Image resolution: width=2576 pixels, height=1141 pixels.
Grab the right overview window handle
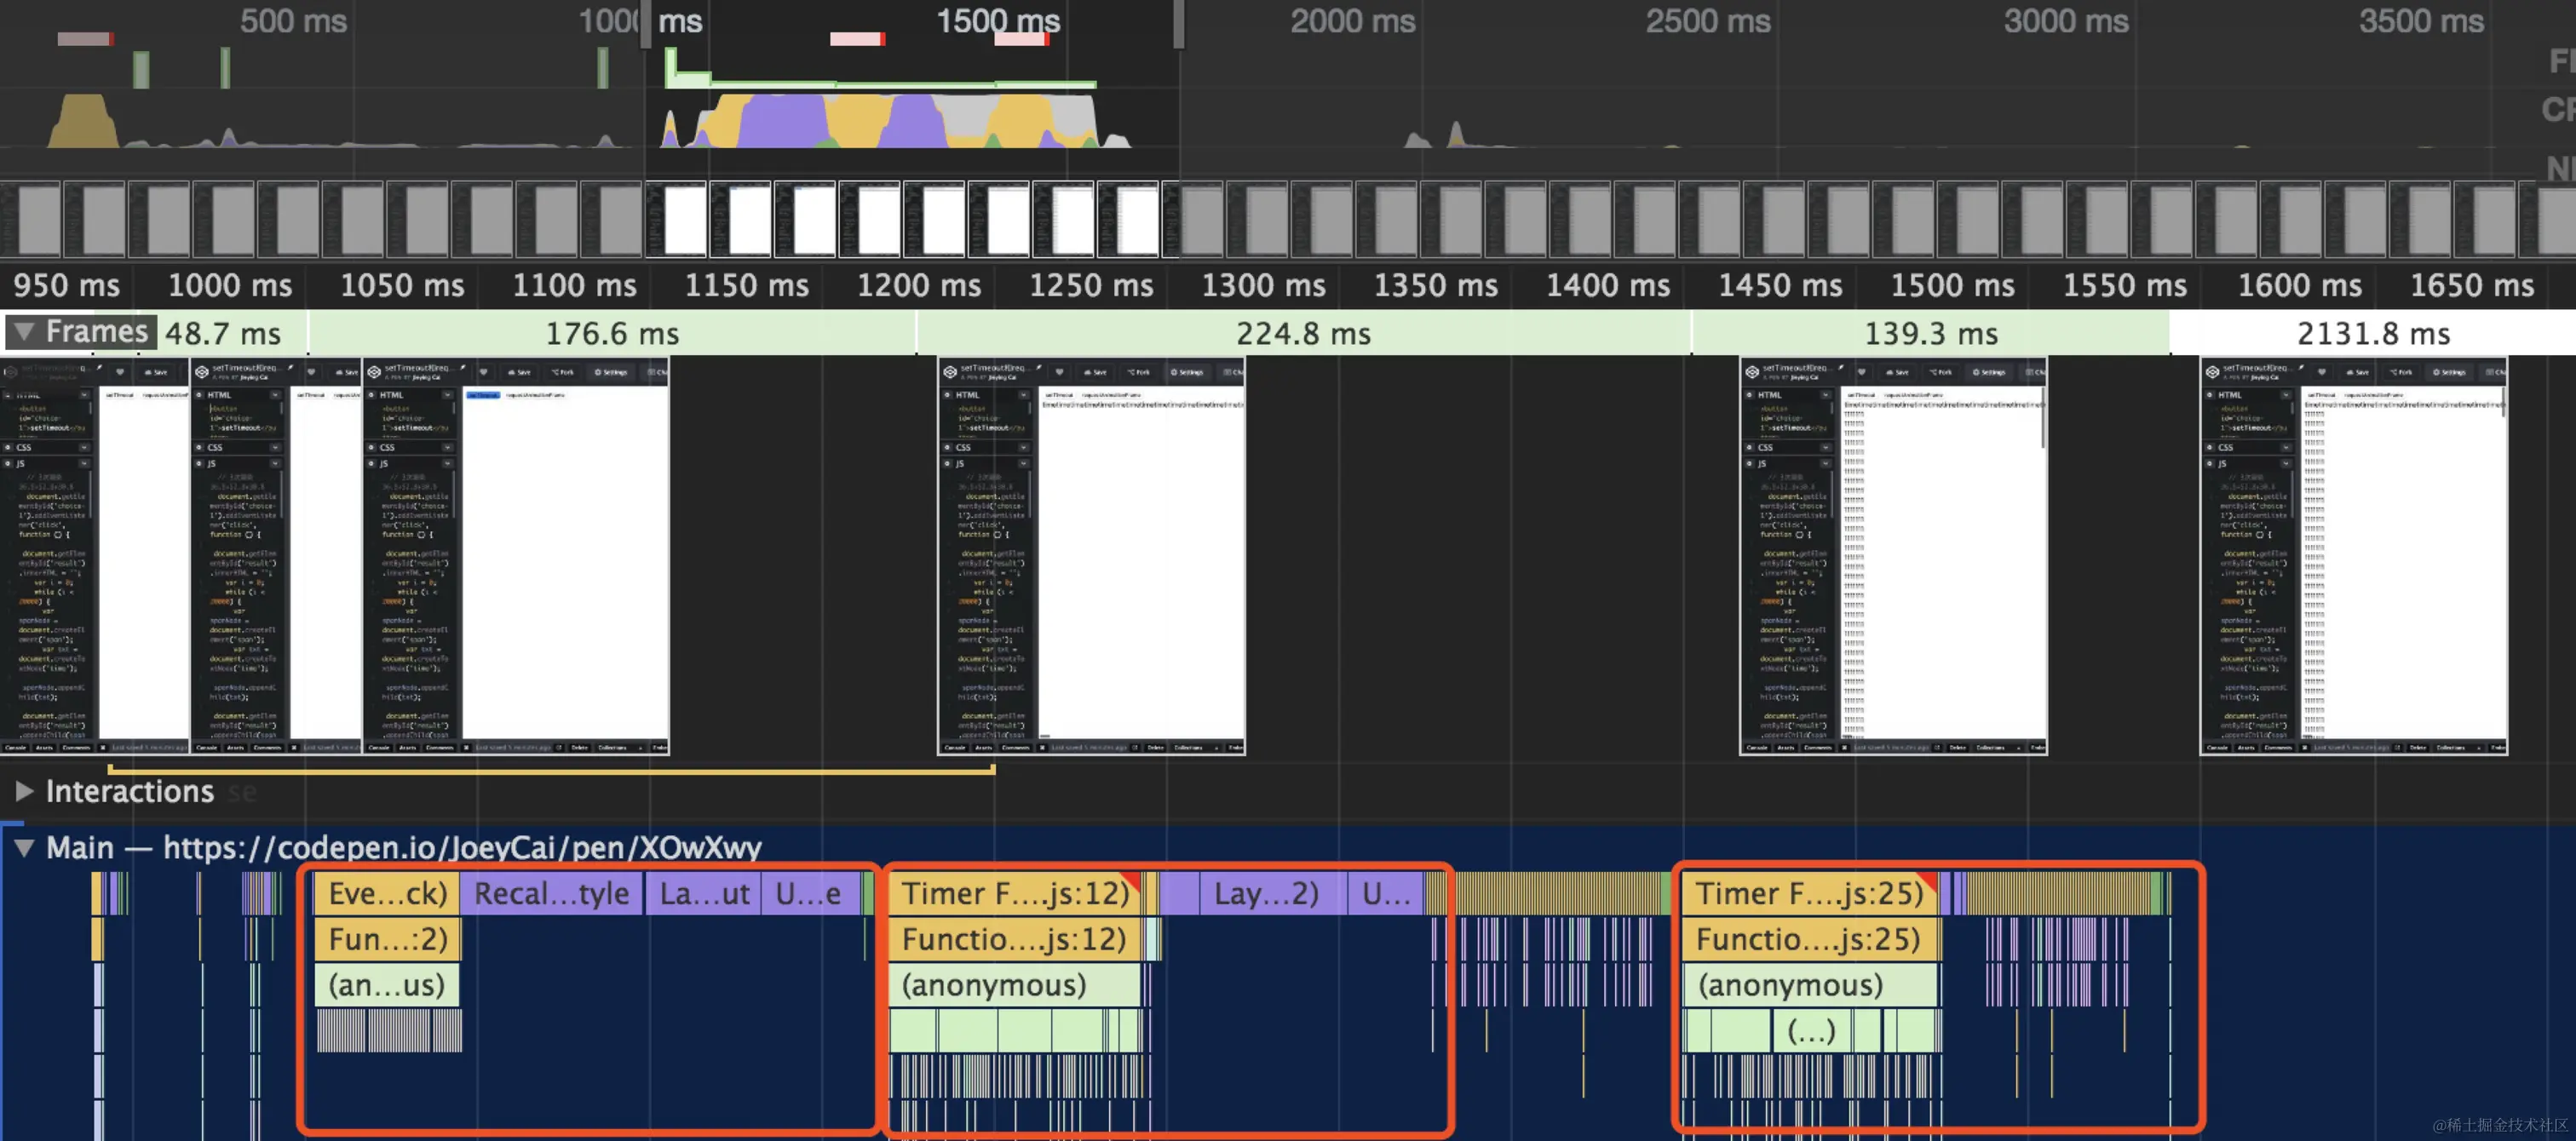point(1179,25)
